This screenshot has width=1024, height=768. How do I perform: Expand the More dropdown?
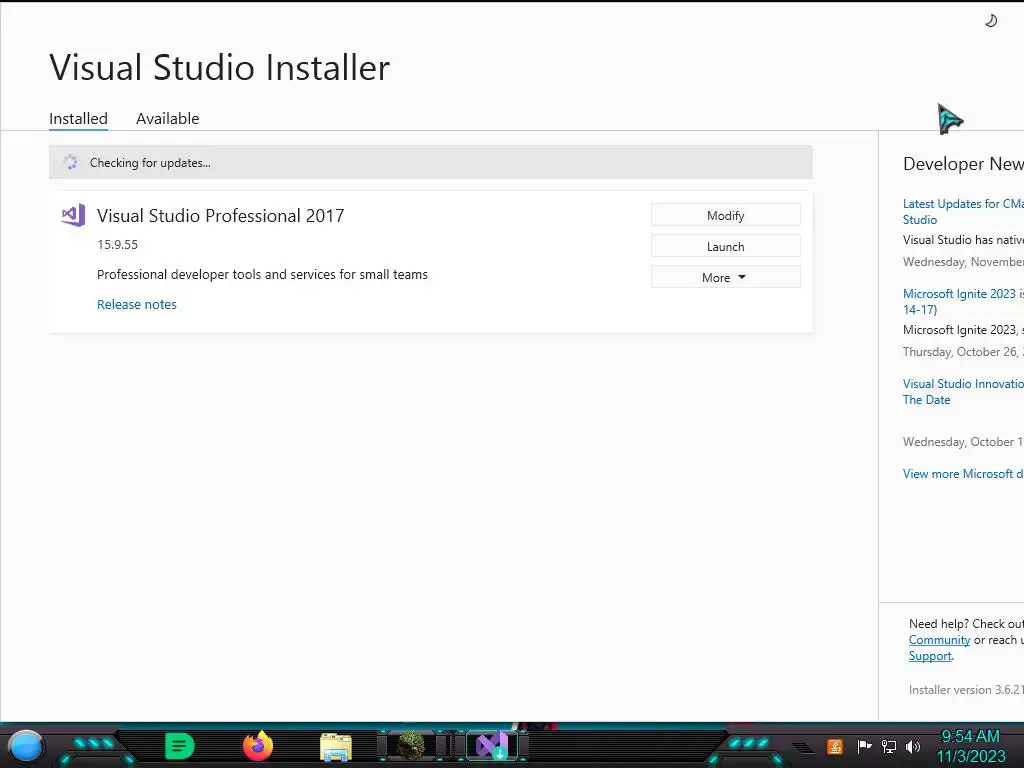coord(726,277)
